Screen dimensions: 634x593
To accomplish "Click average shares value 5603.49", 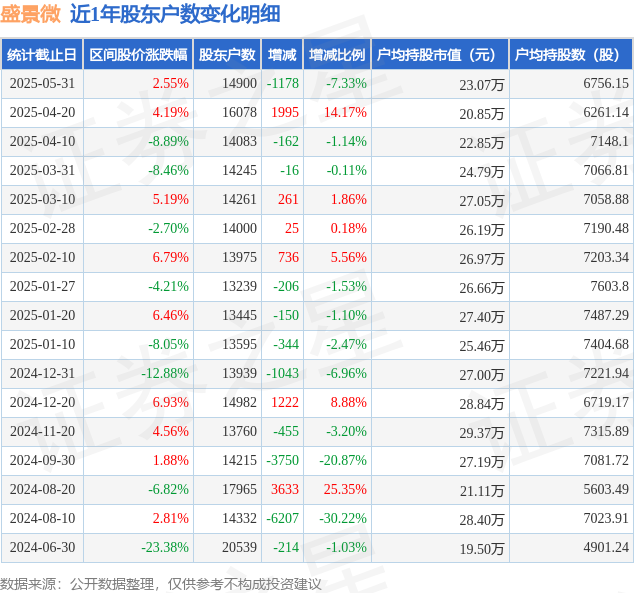I will (606, 490).
